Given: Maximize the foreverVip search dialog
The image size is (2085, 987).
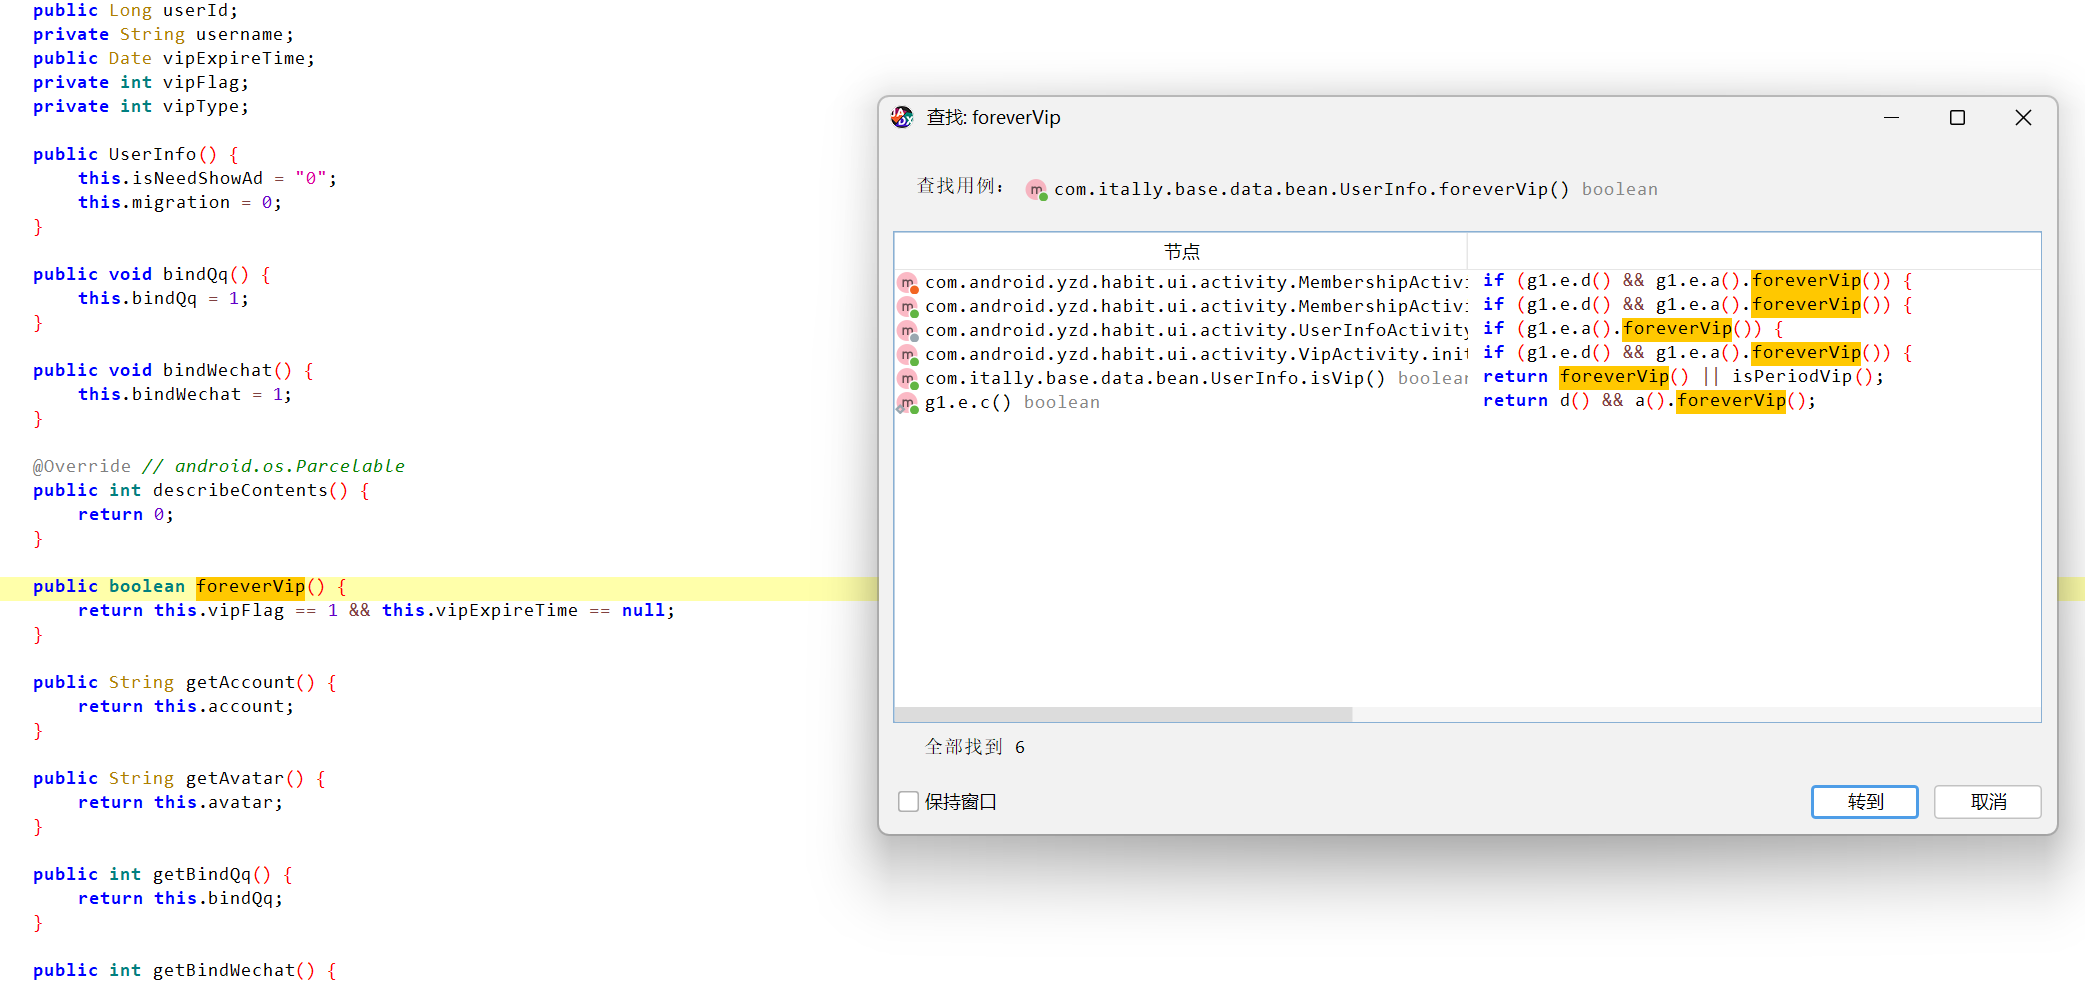Looking at the screenshot, I should coord(1957,118).
